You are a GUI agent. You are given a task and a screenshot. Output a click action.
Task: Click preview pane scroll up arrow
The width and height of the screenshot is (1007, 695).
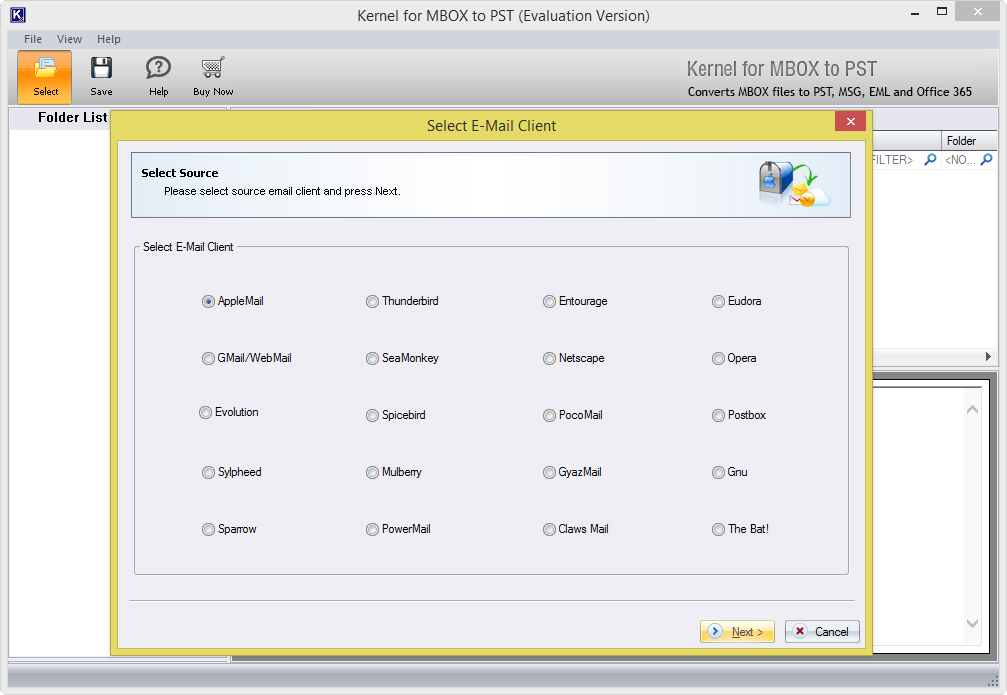(x=972, y=410)
